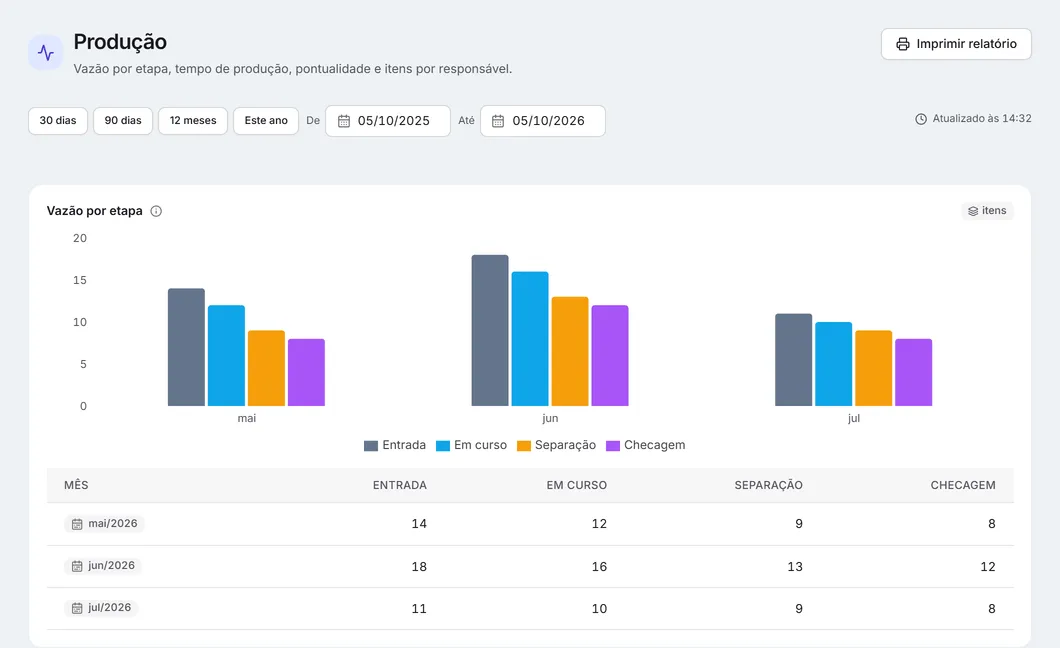Screen dimensions: 1060x648
Task: Click the Vazão por etapa chart title
Action: [x=95, y=211]
